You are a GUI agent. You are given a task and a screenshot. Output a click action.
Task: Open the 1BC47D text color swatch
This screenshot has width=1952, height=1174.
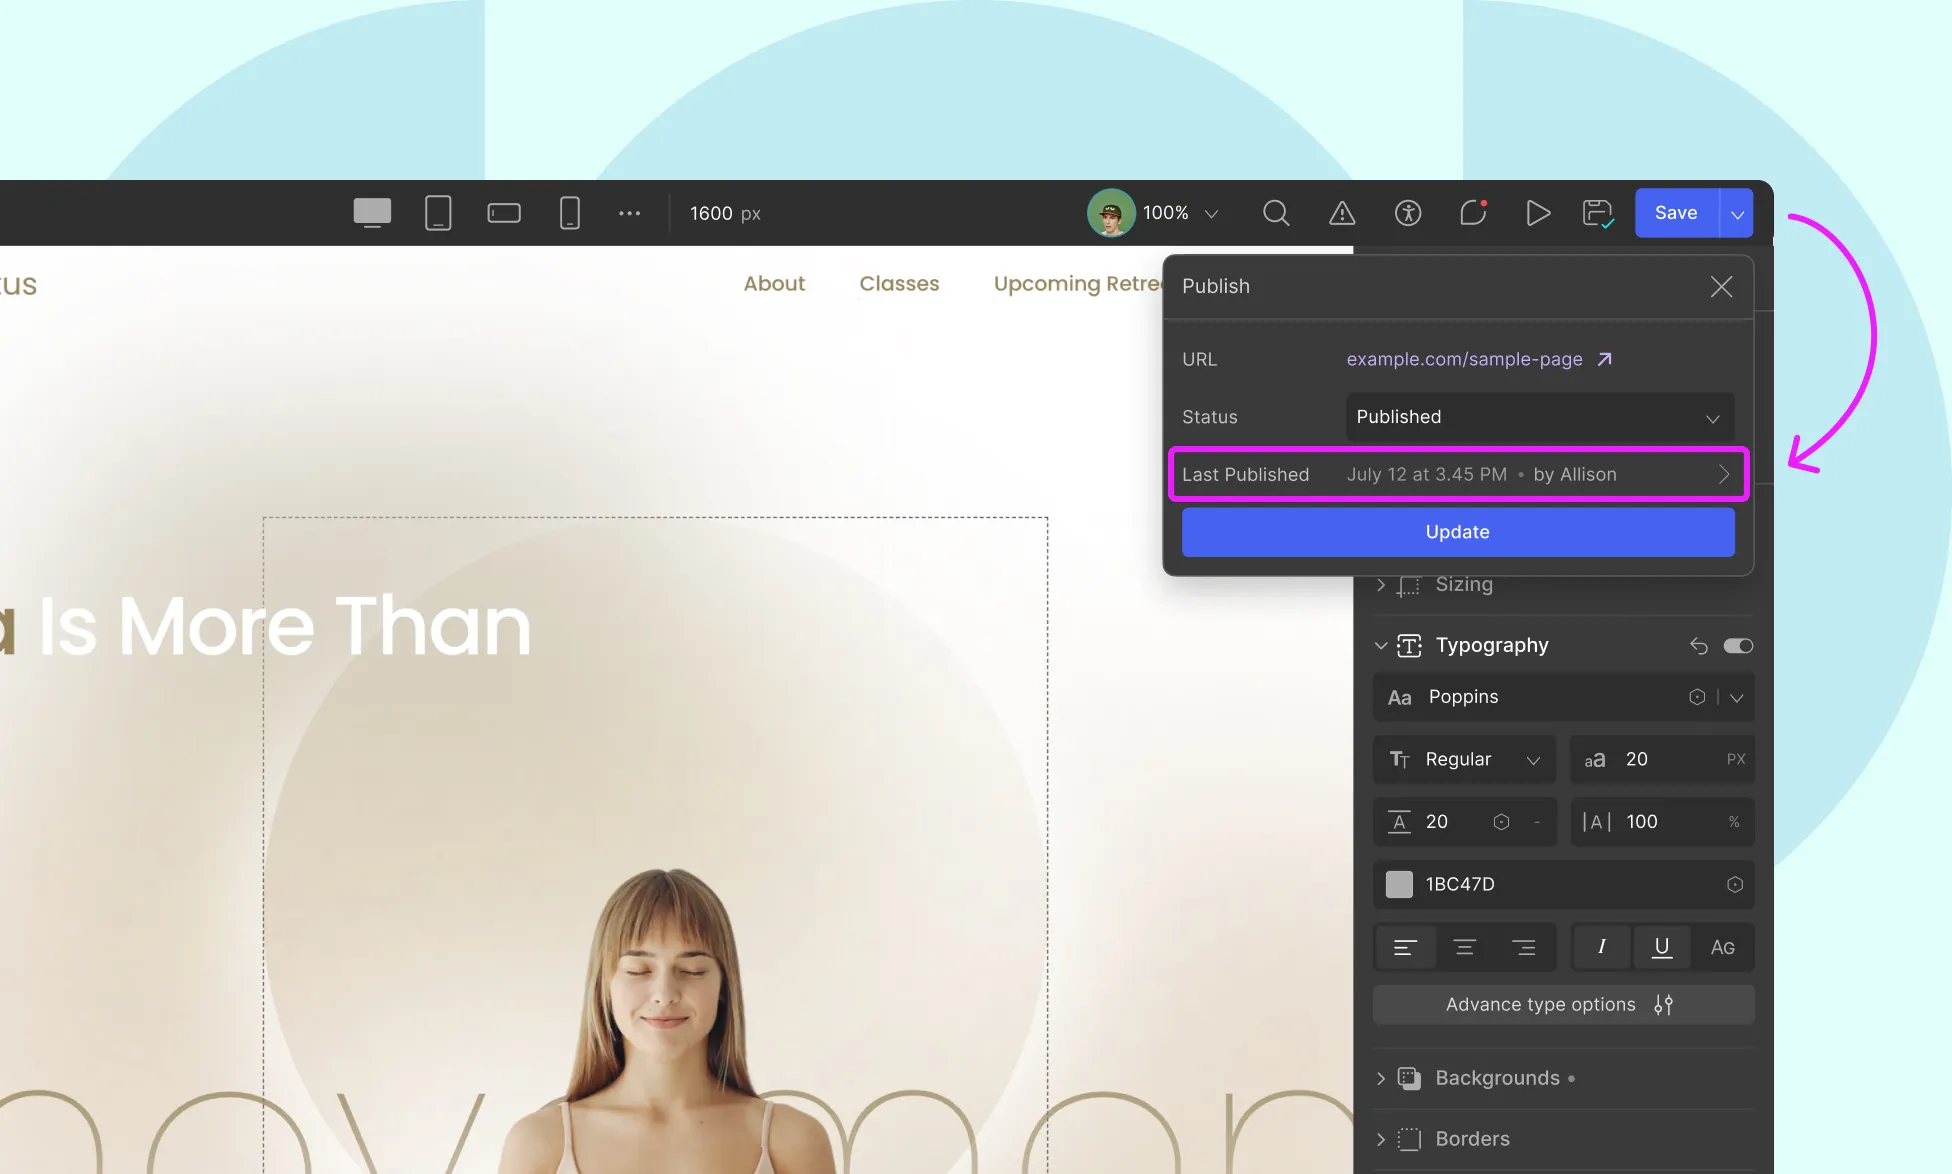(x=1399, y=884)
